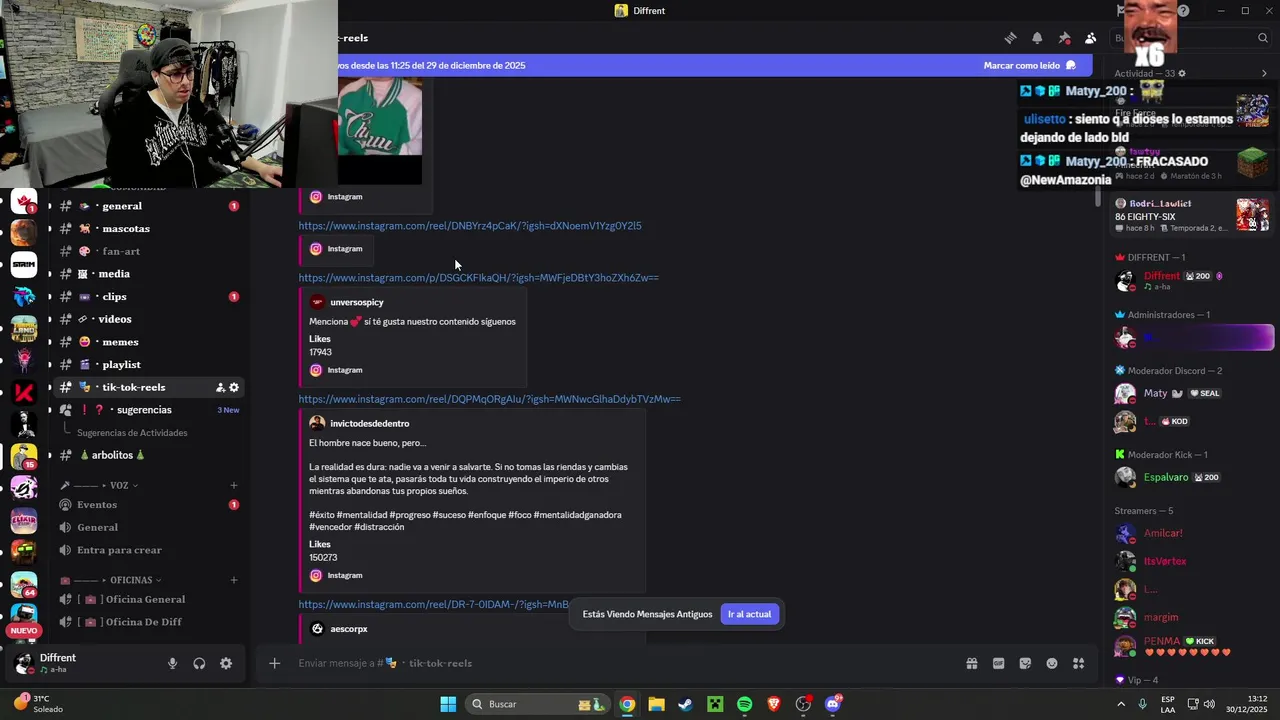Open Sugerencias de Actividades thread
This screenshot has height=720, width=1280.
[132, 433]
